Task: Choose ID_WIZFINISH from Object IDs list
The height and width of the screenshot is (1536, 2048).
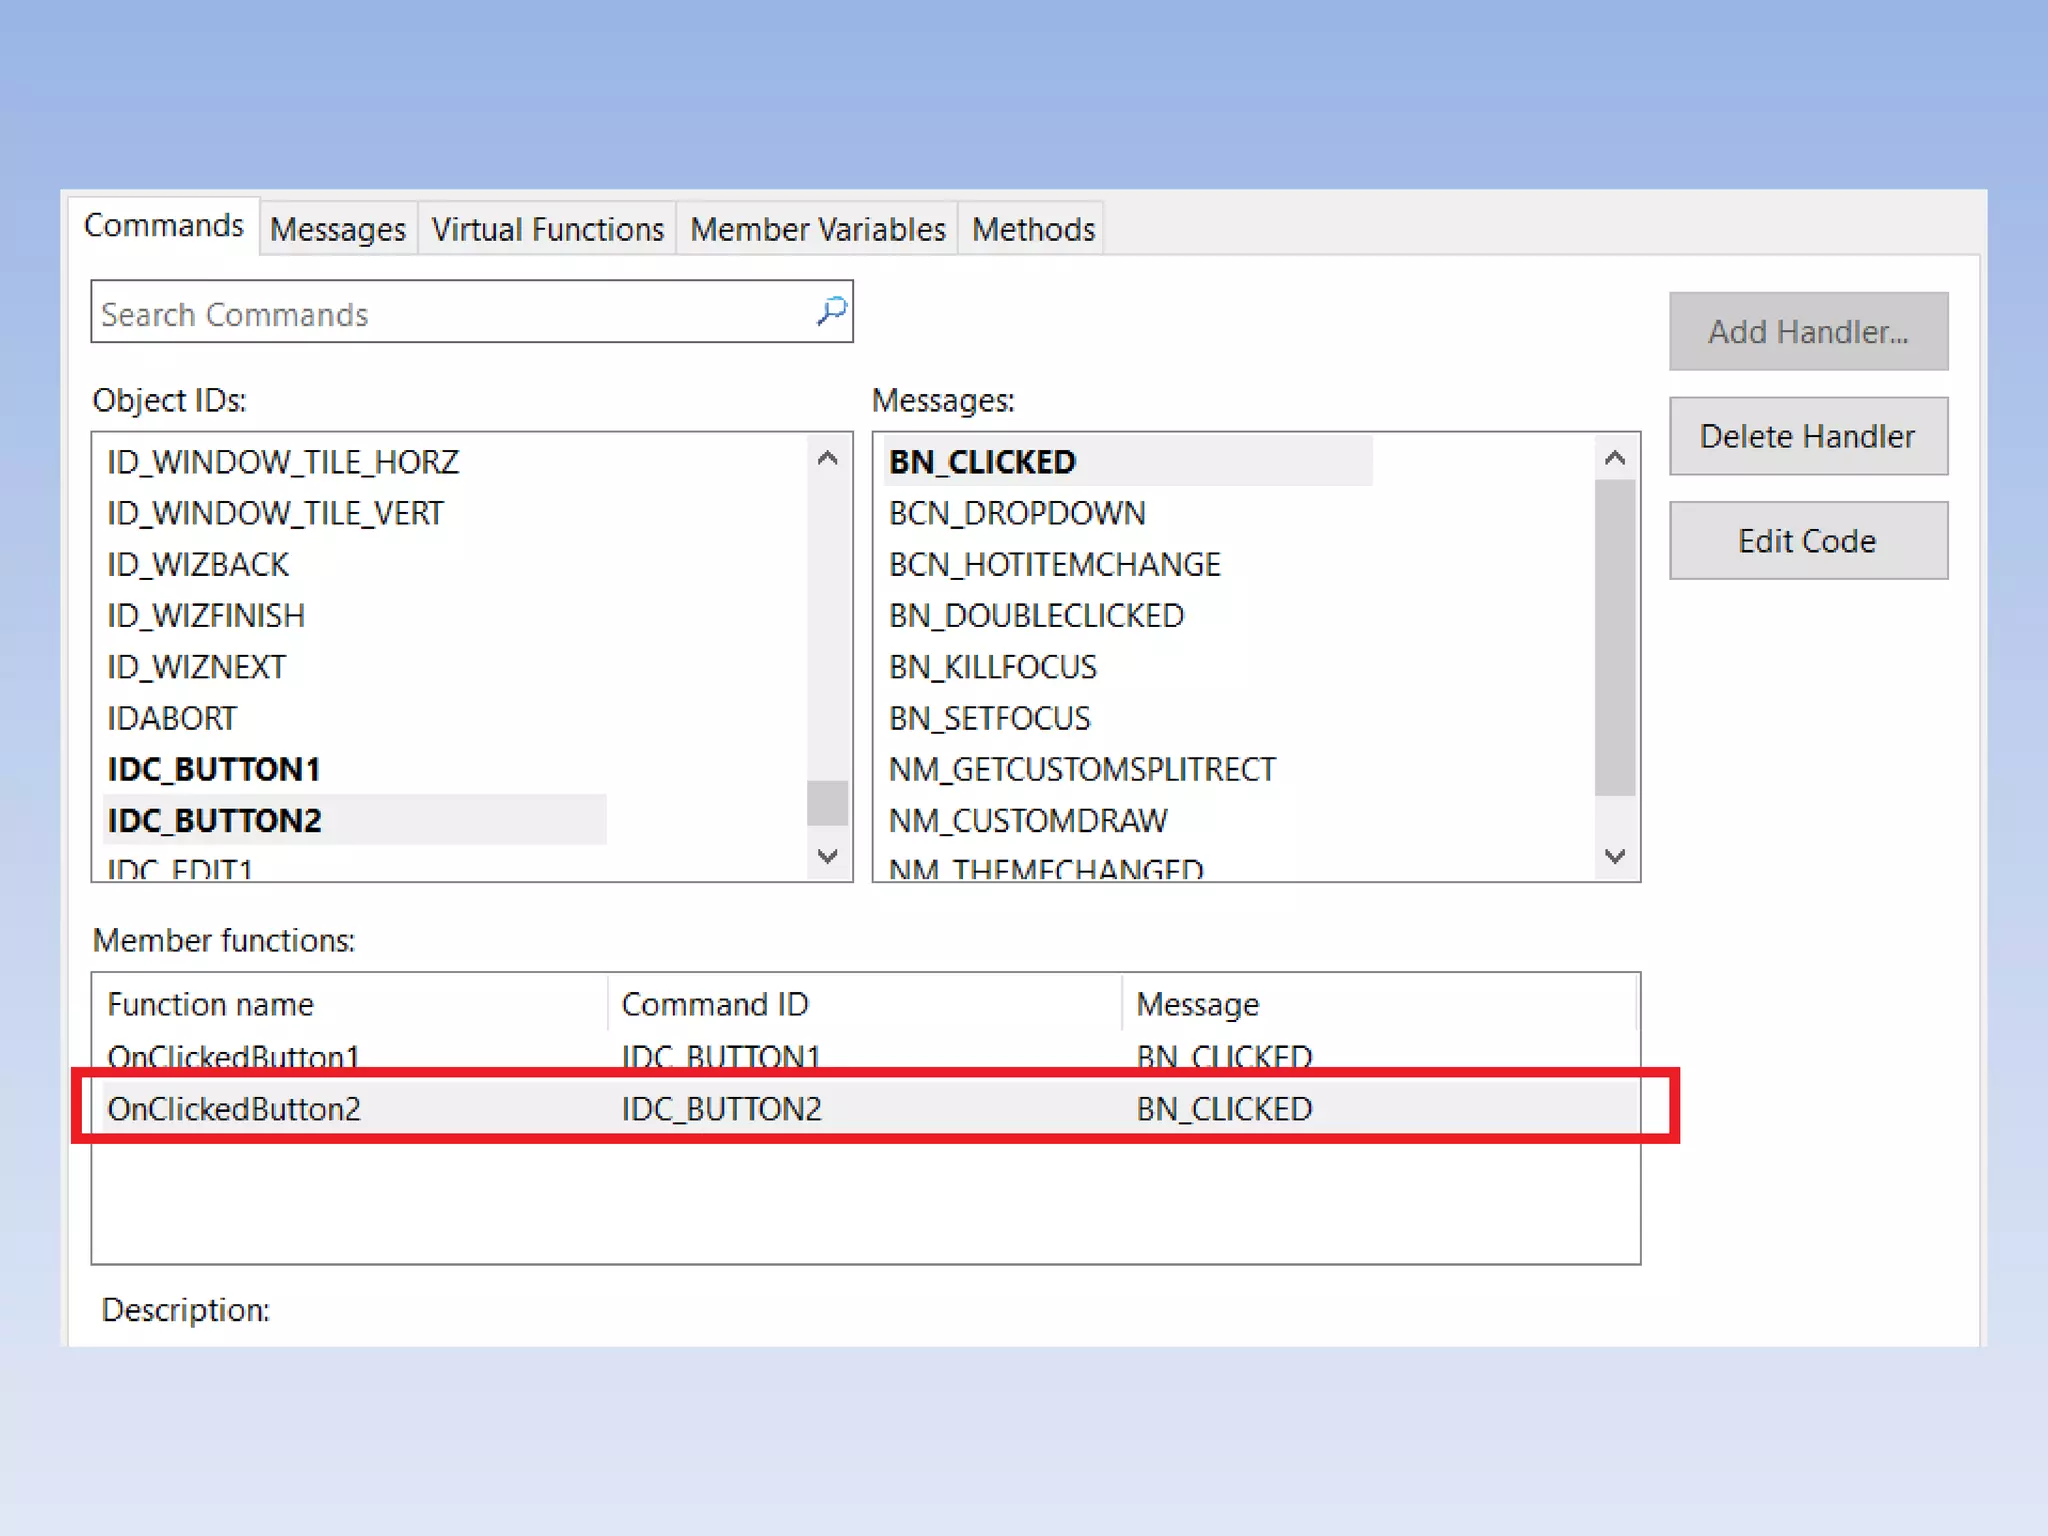Action: click(206, 615)
